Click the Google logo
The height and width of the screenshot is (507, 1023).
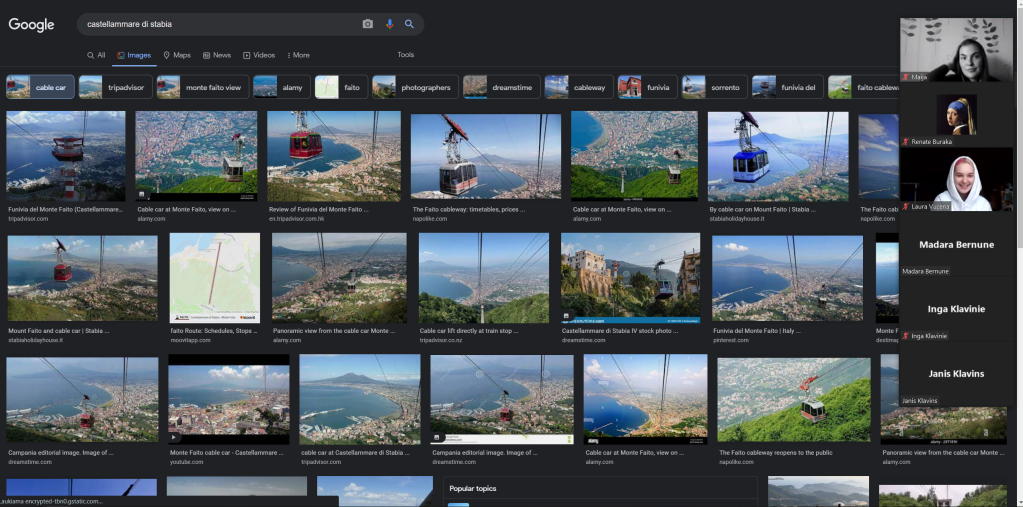pyautogui.click(x=31, y=25)
